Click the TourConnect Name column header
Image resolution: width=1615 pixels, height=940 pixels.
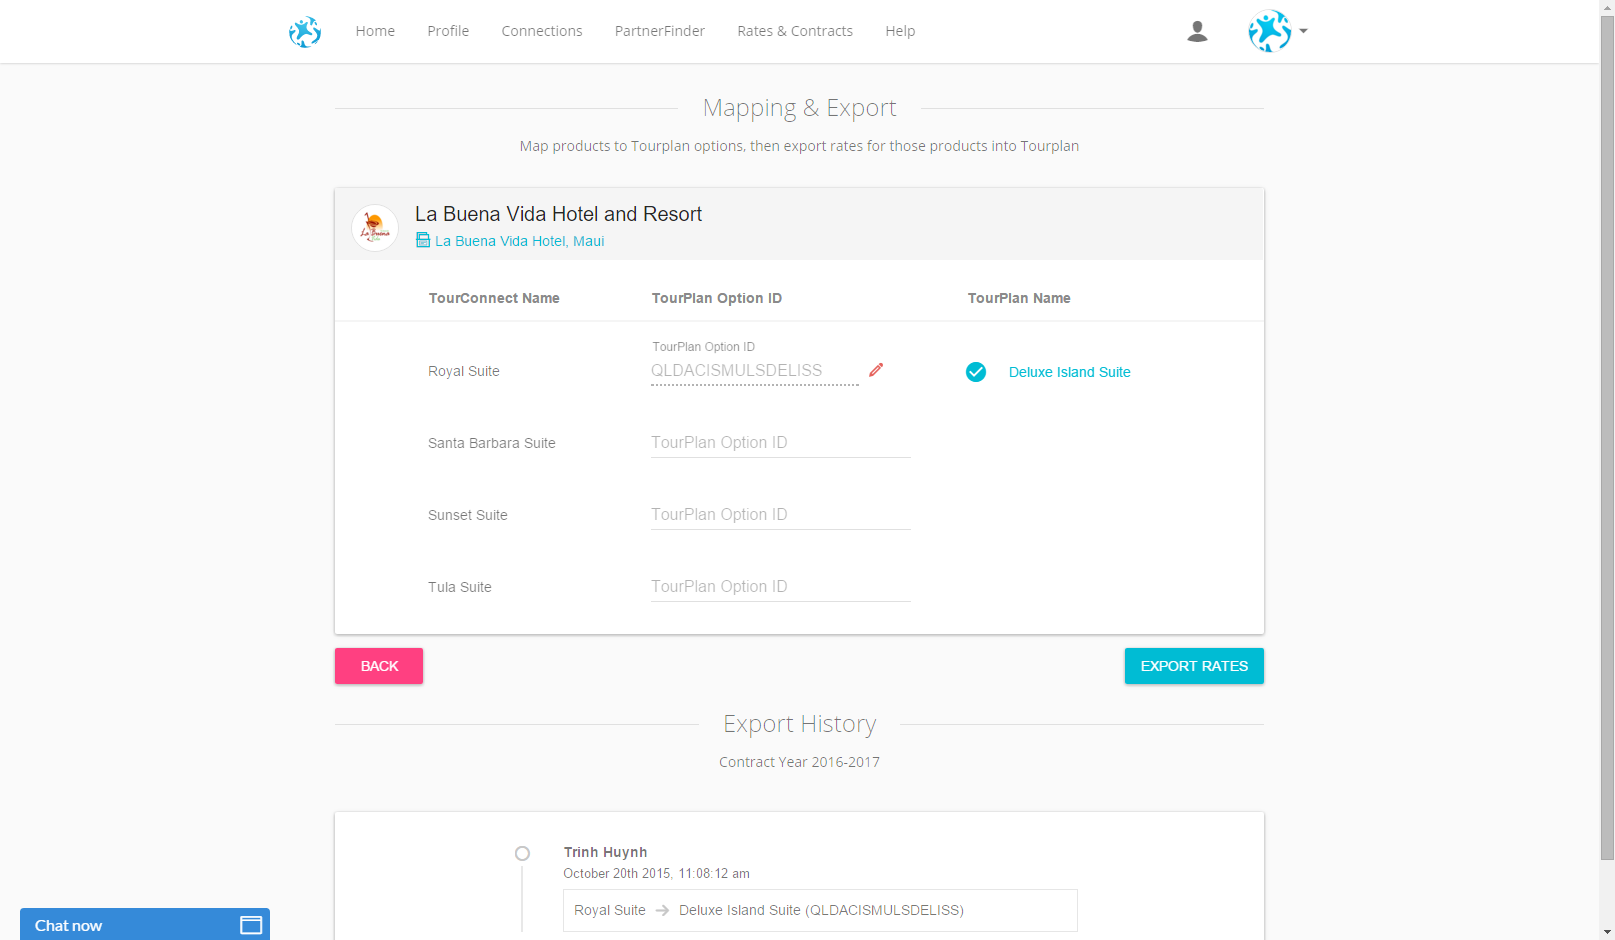[494, 298]
